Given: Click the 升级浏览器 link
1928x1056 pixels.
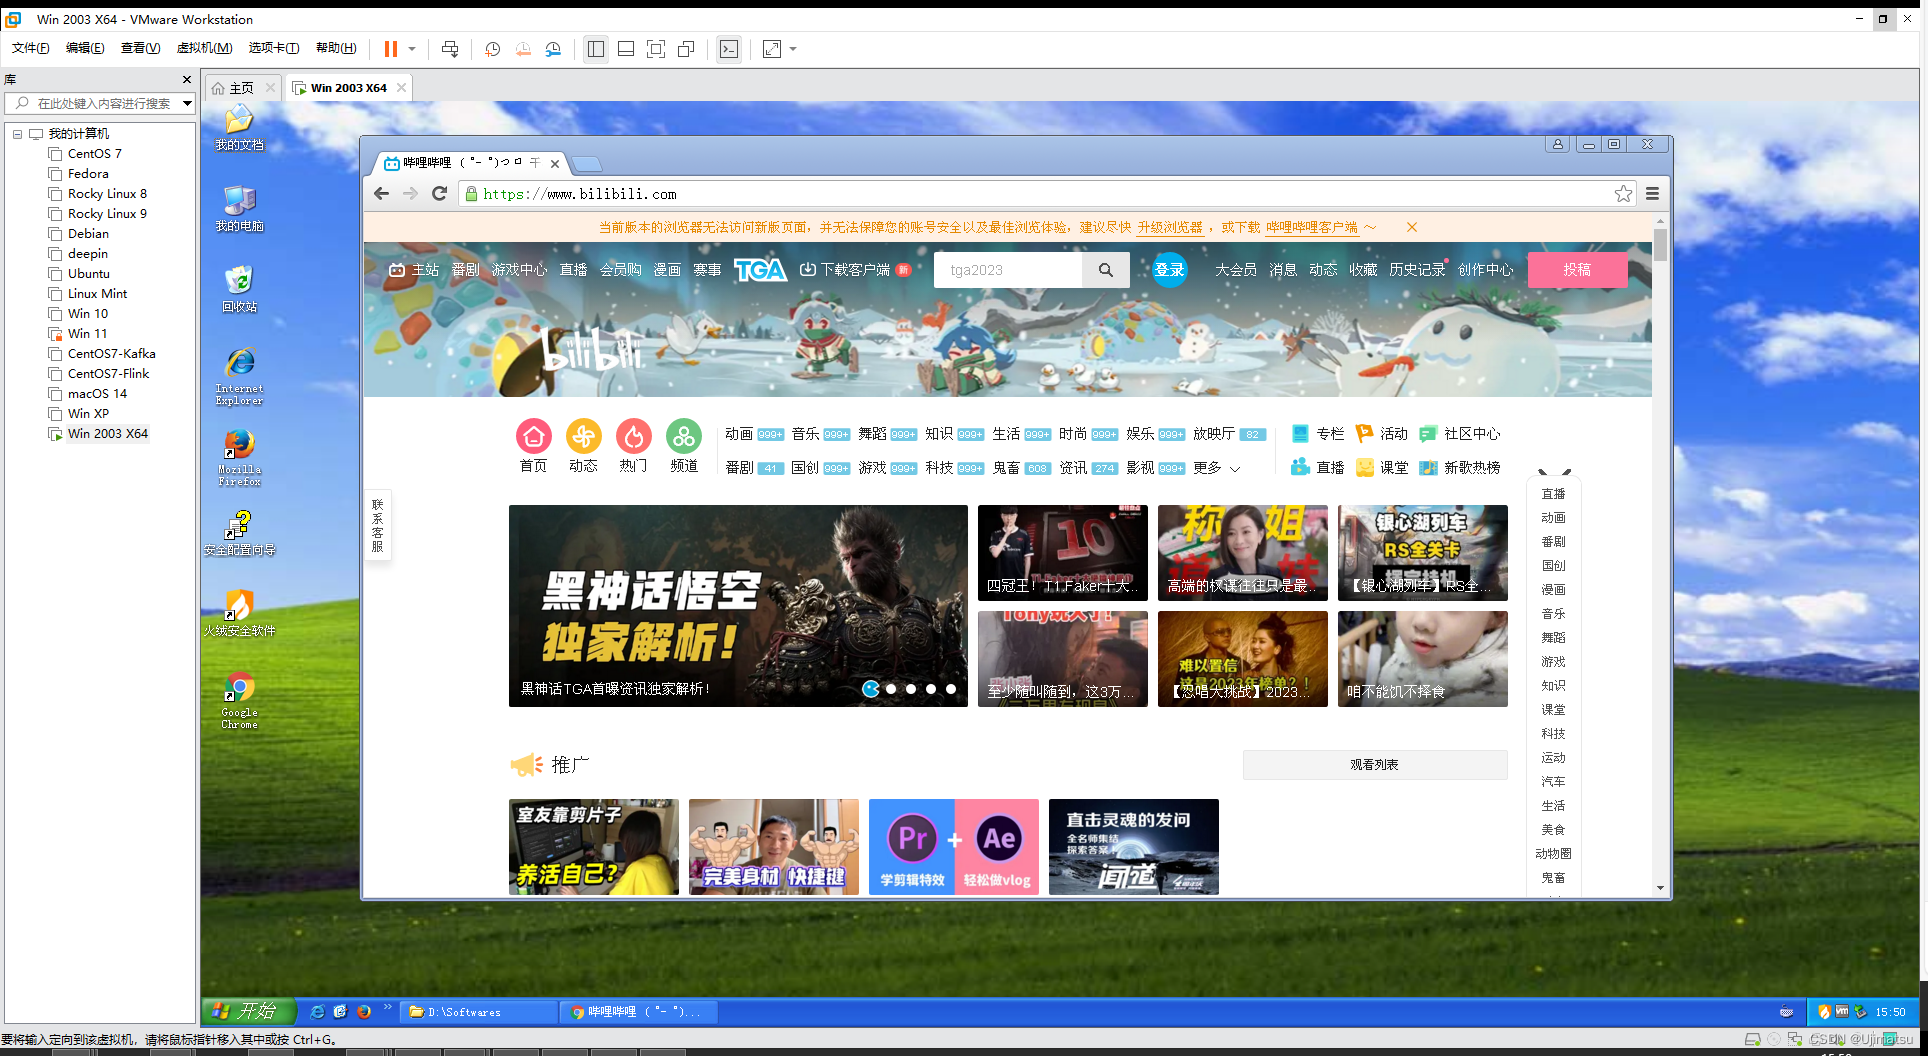Looking at the screenshot, I should 1169,228.
